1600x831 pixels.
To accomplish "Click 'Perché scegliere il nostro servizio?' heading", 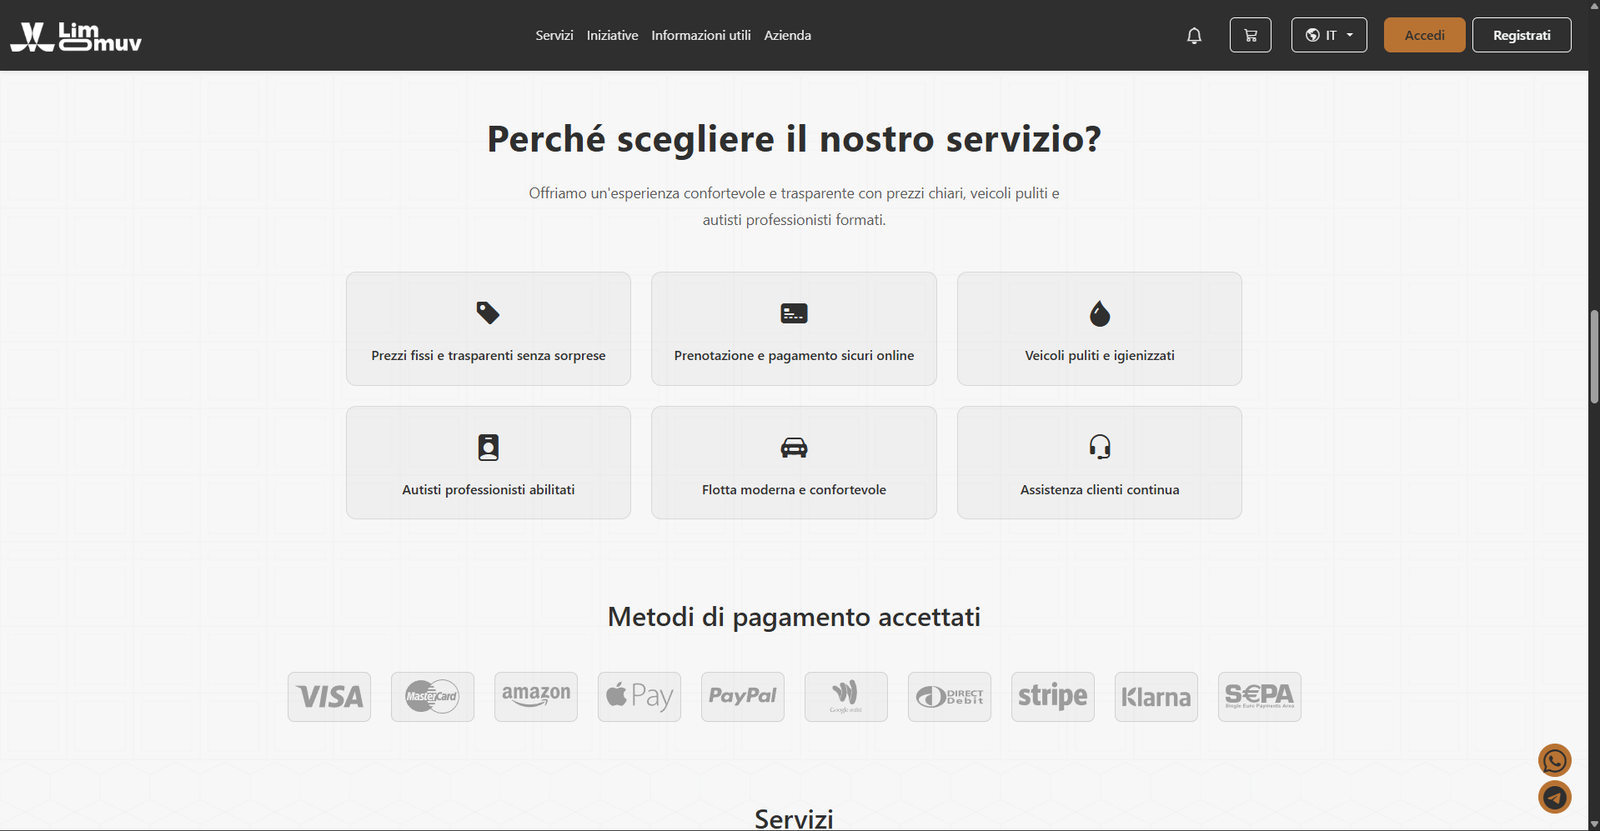I will 794,139.
